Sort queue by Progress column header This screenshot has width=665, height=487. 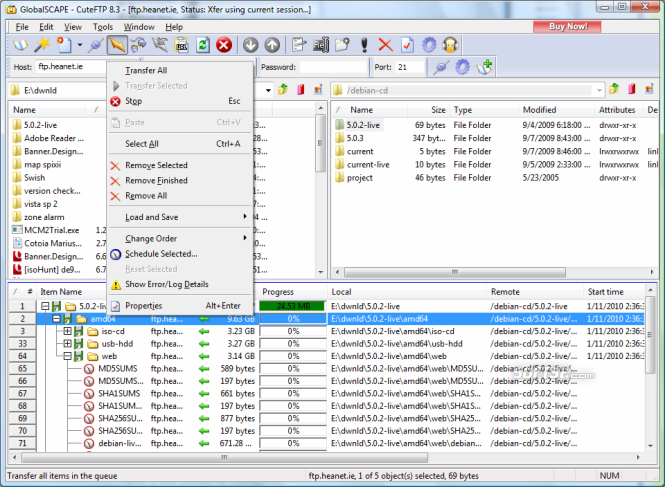293,292
